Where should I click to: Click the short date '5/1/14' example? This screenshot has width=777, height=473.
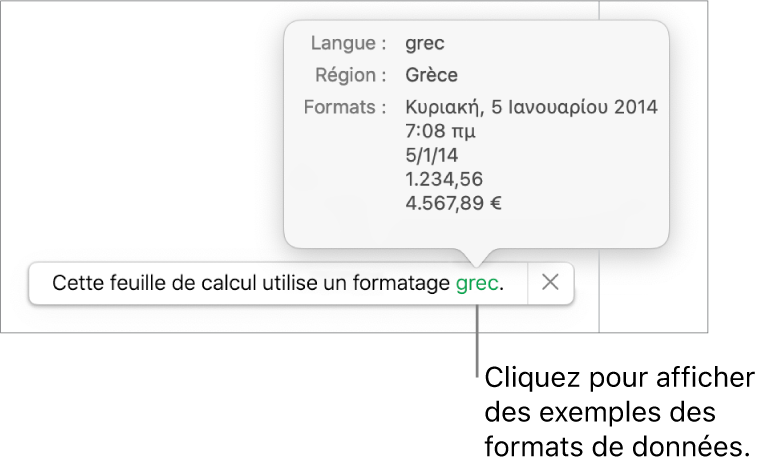click(x=432, y=155)
